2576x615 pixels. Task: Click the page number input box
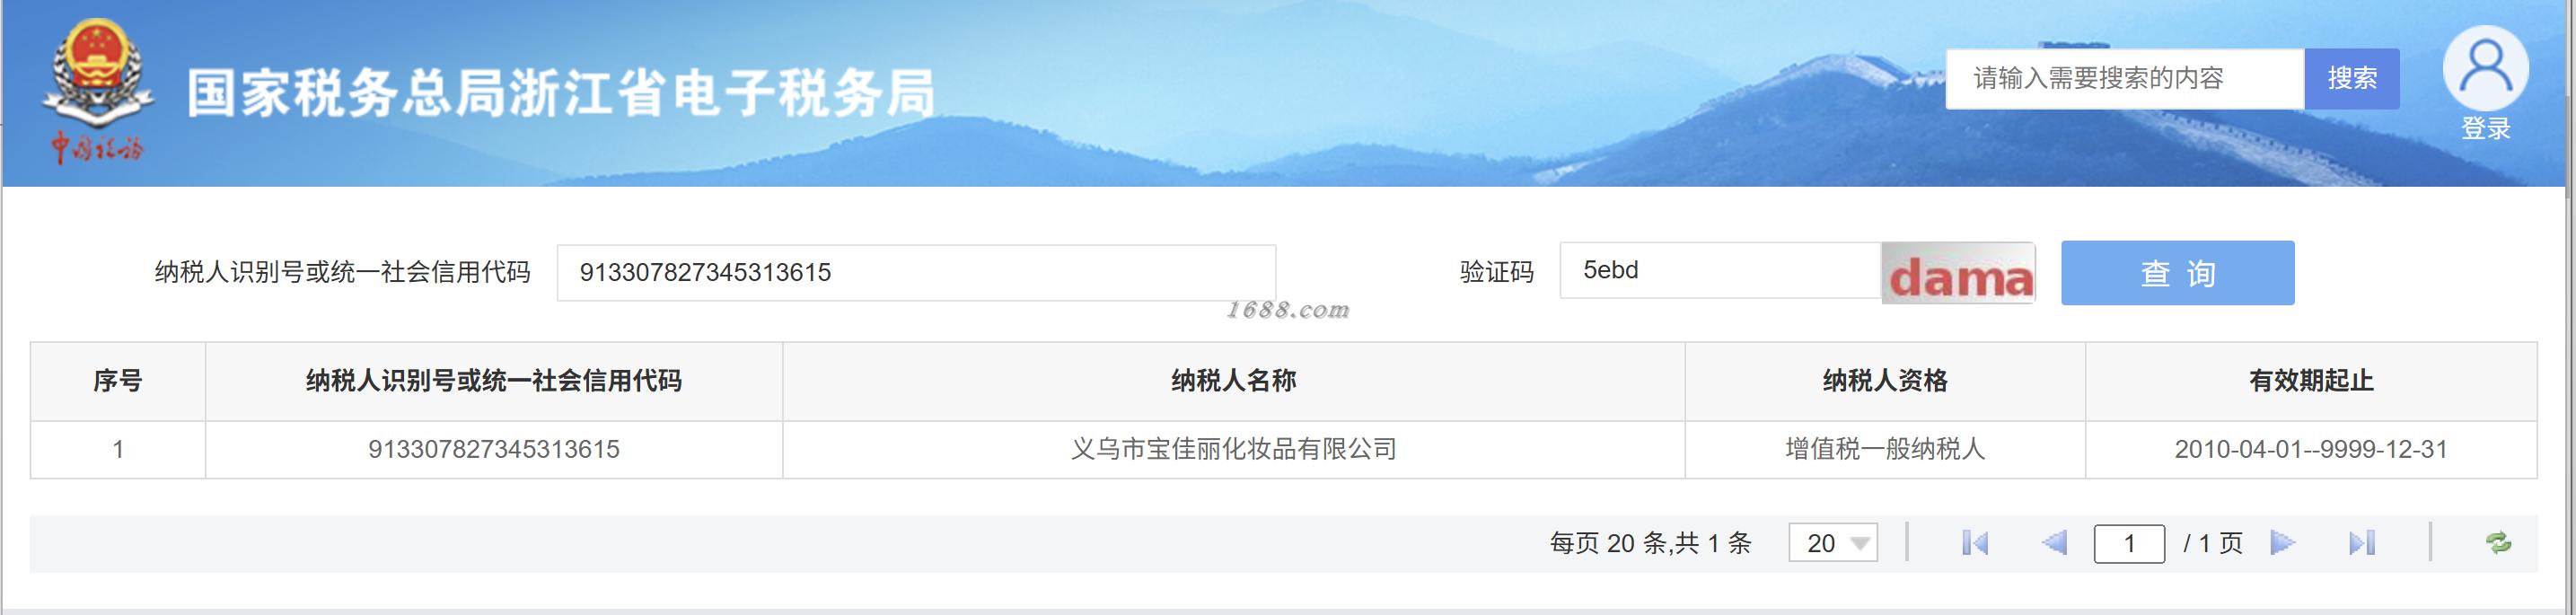click(2129, 543)
